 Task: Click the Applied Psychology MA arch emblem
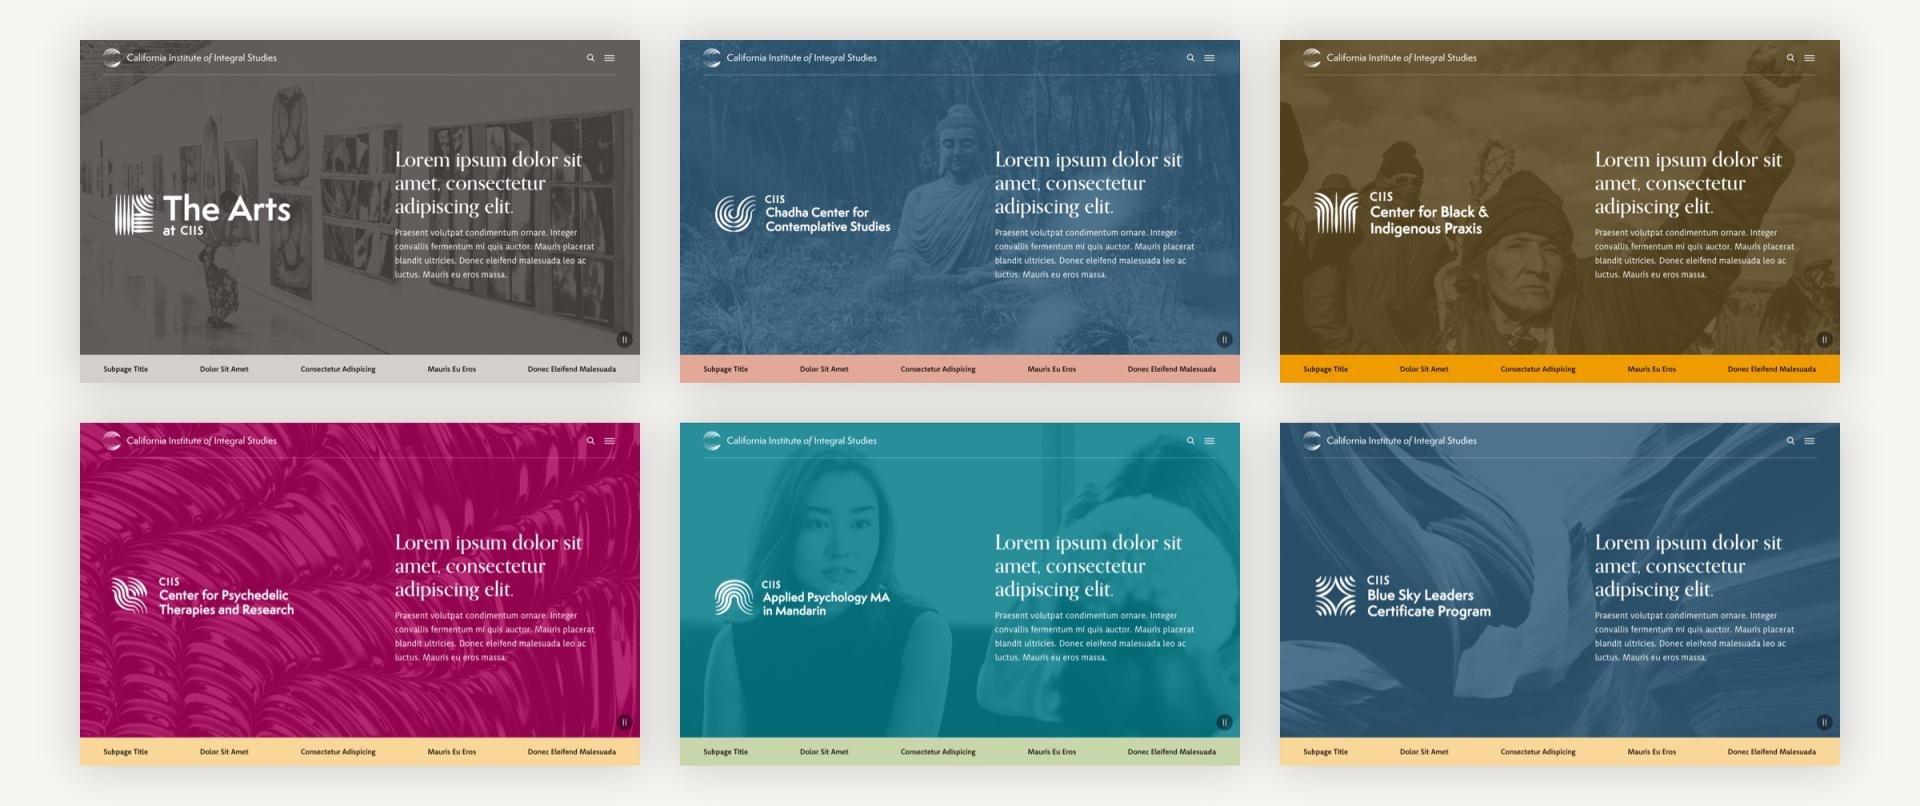(734, 597)
